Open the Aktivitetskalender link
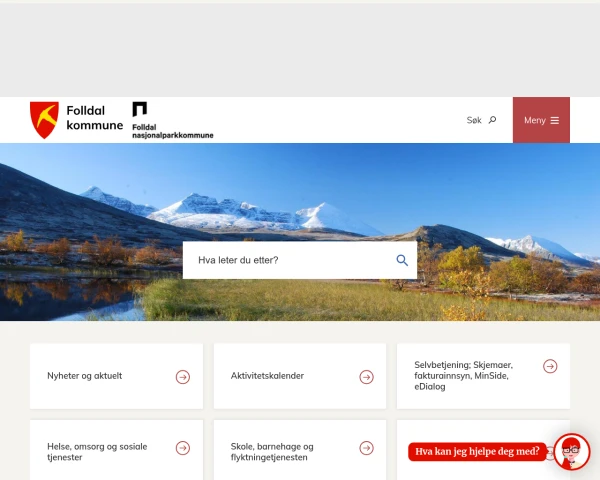600x480 pixels. pyautogui.click(x=267, y=376)
